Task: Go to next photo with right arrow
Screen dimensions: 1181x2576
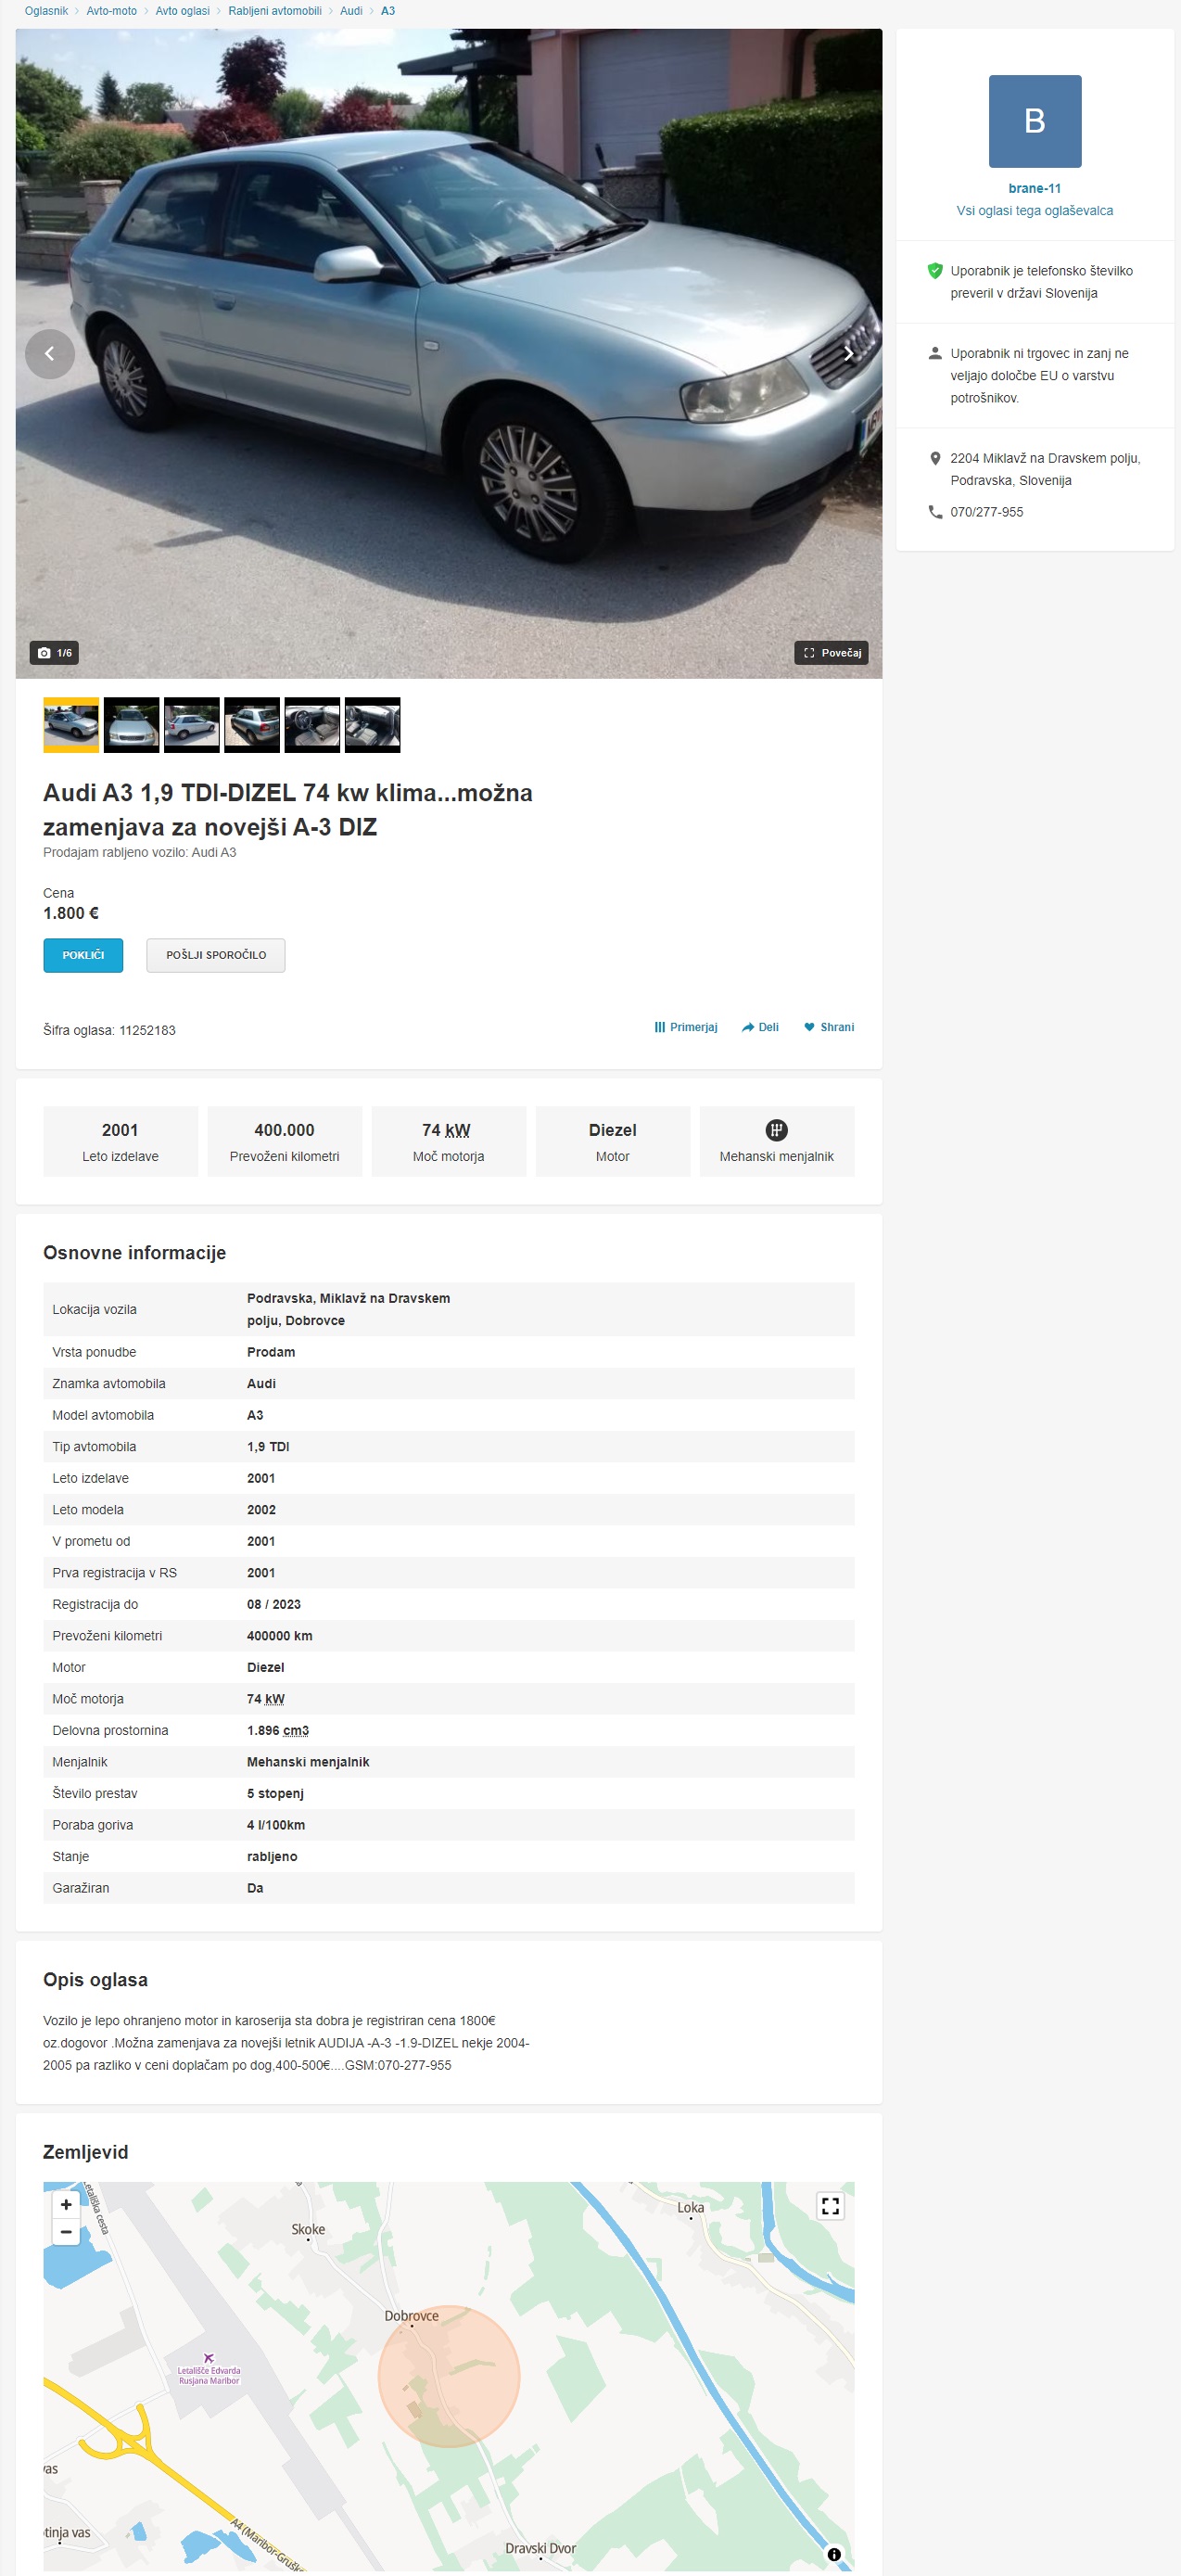Action: 848,354
